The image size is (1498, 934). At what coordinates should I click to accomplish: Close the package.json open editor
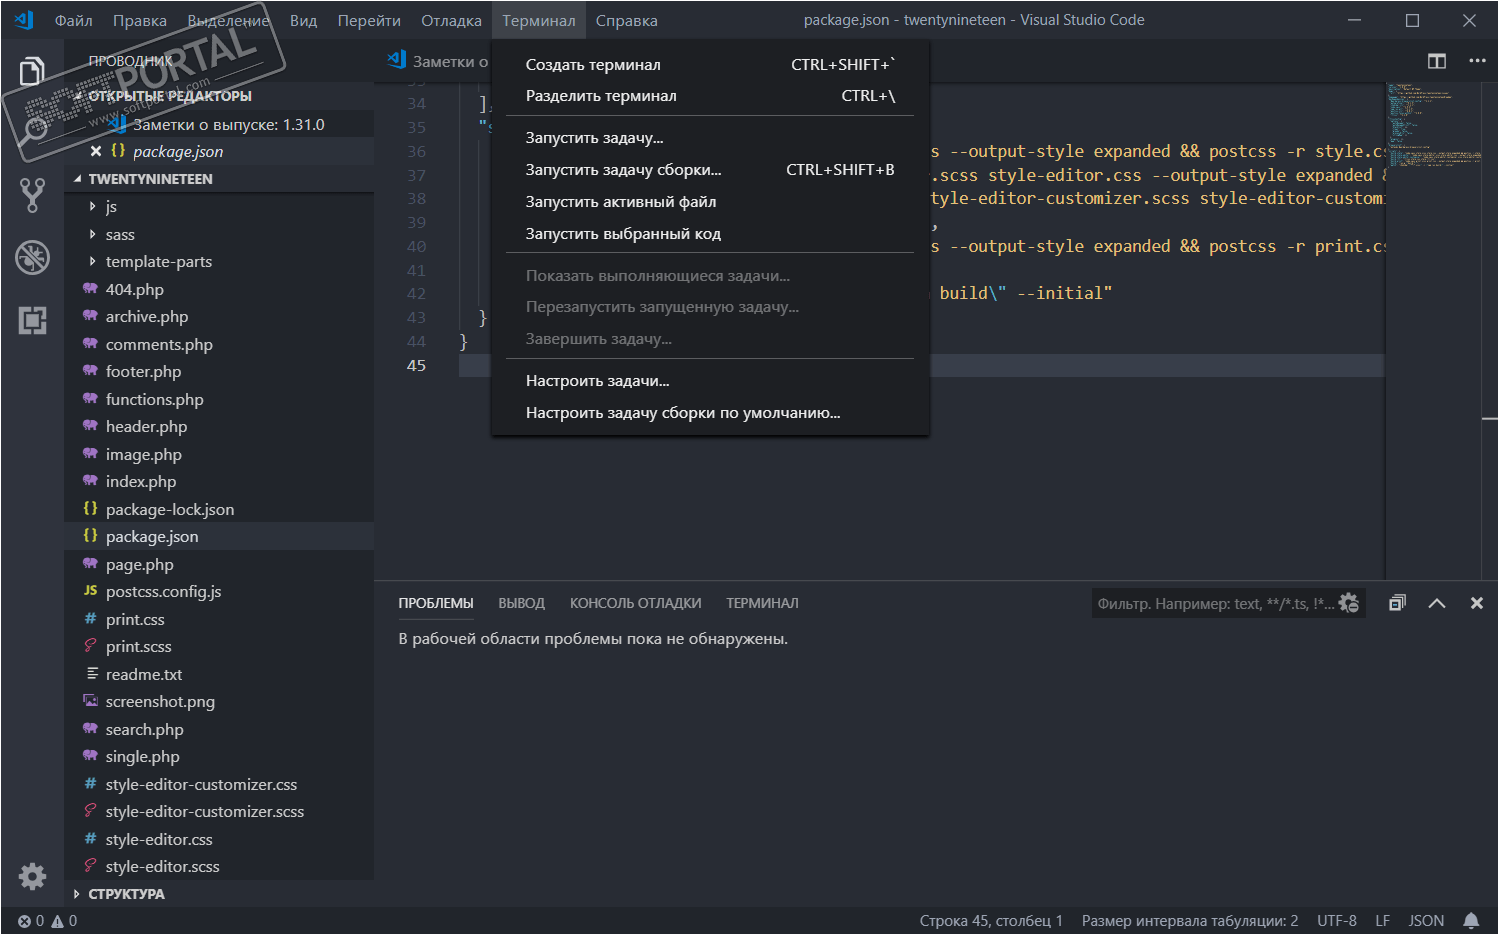point(96,151)
